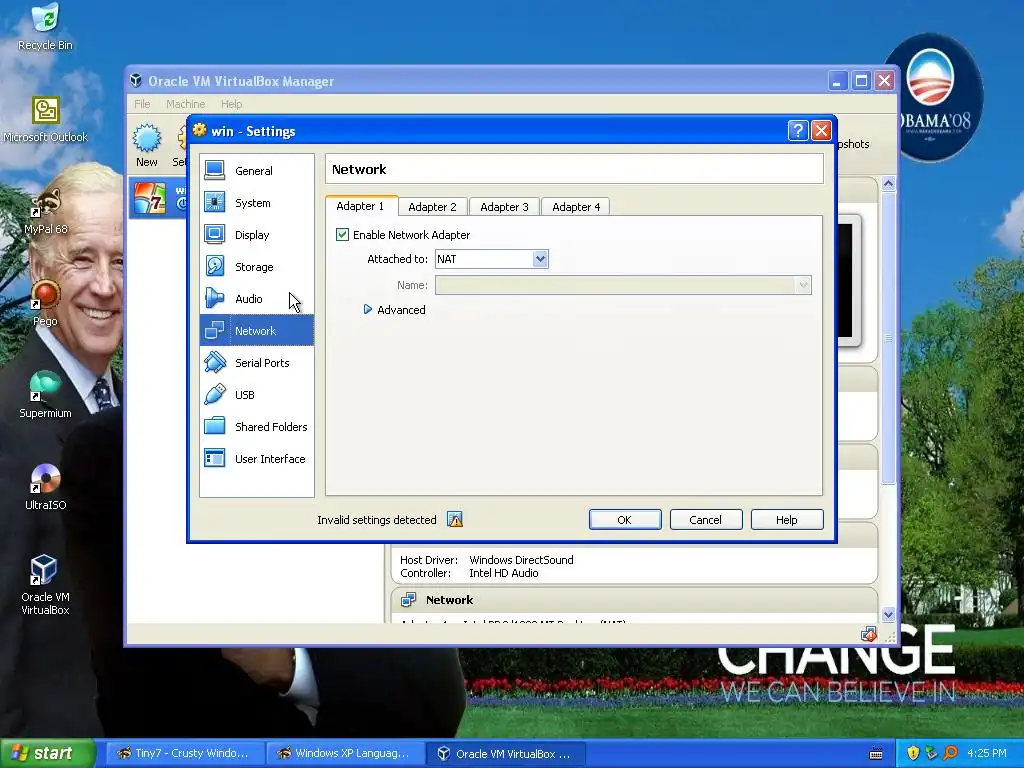Click the Network section icon in VirtualBox details
Image resolution: width=1024 pixels, height=768 pixels.
[409, 600]
